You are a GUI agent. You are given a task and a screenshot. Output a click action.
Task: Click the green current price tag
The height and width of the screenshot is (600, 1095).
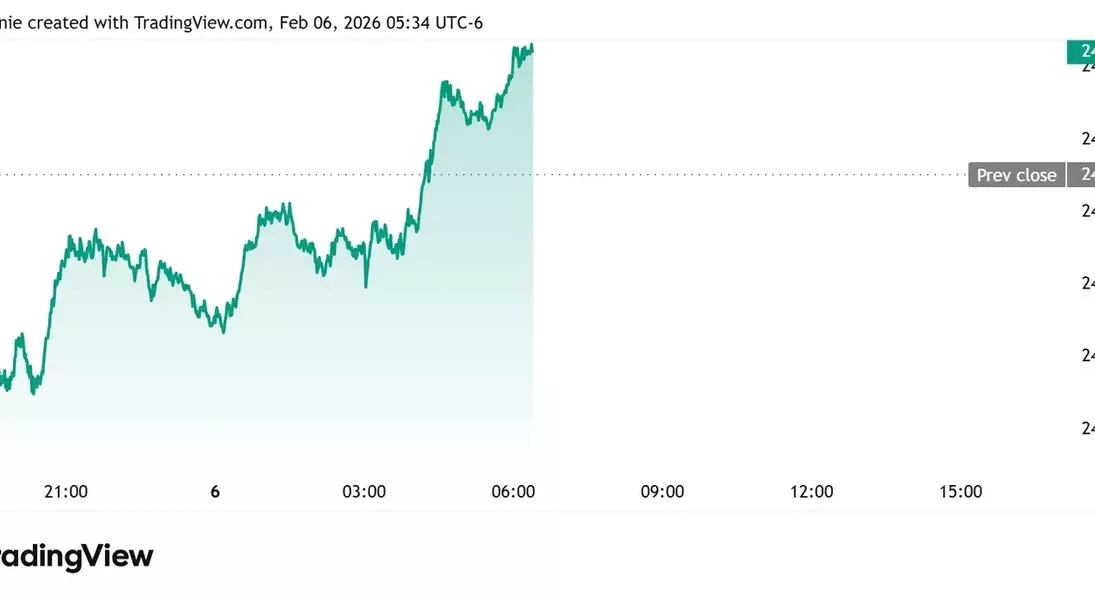(x=1081, y=51)
